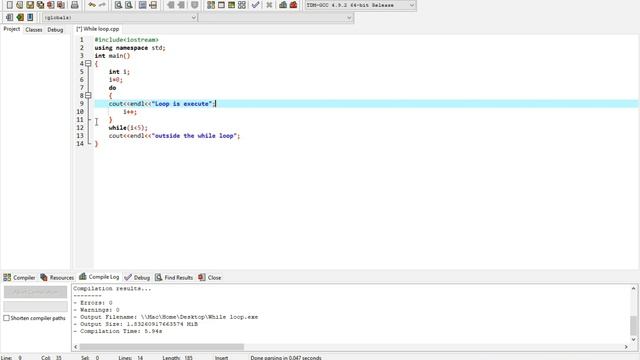Viewport: 640px width, 360px height.
Task: Open the bottom Debug tab
Action: pyautogui.click(x=137, y=277)
